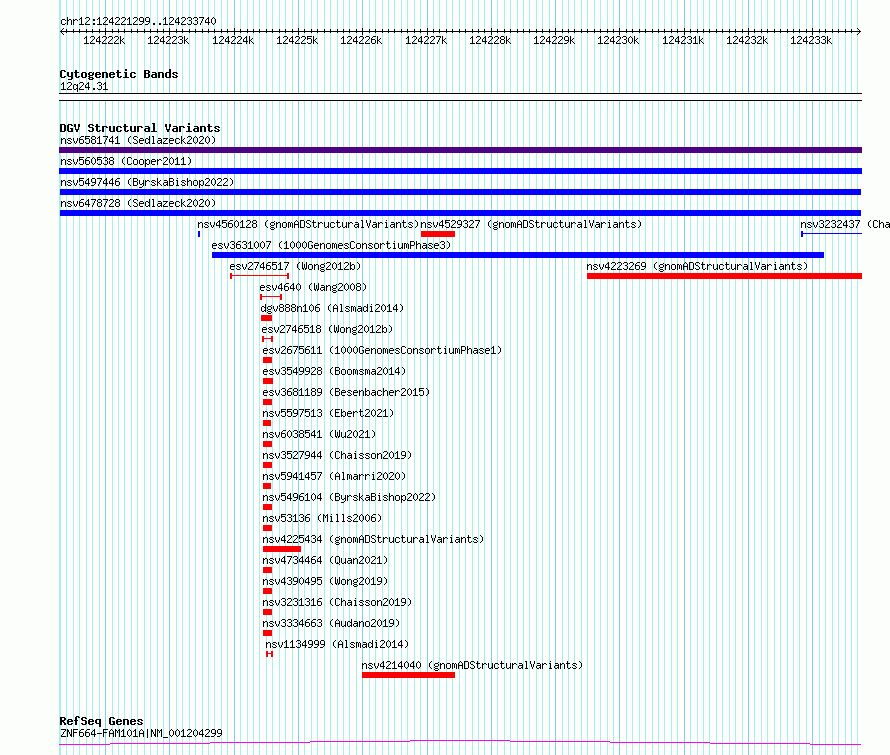Click the Cytogenetic Bands track title
The image size is (890, 755).
point(119,74)
